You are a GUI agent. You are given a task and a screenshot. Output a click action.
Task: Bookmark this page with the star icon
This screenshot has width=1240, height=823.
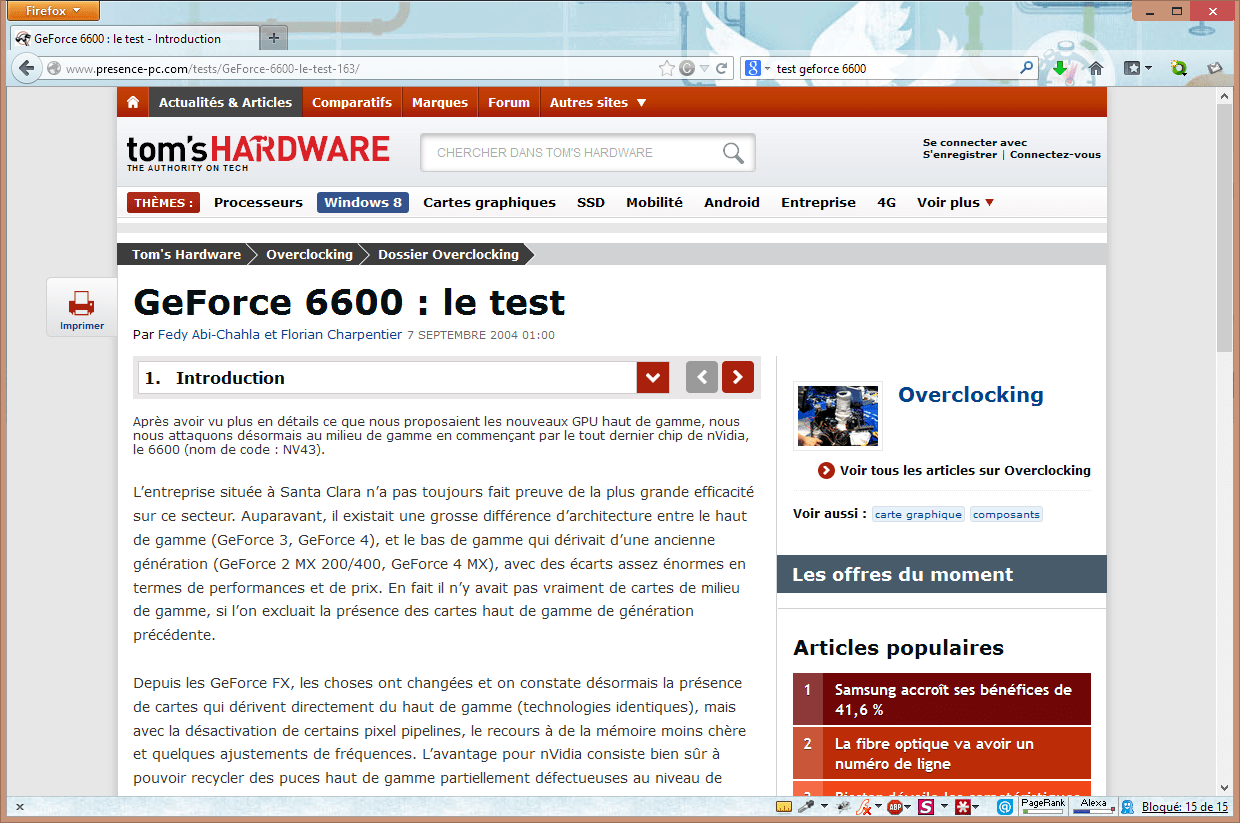pyautogui.click(x=667, y=68)
